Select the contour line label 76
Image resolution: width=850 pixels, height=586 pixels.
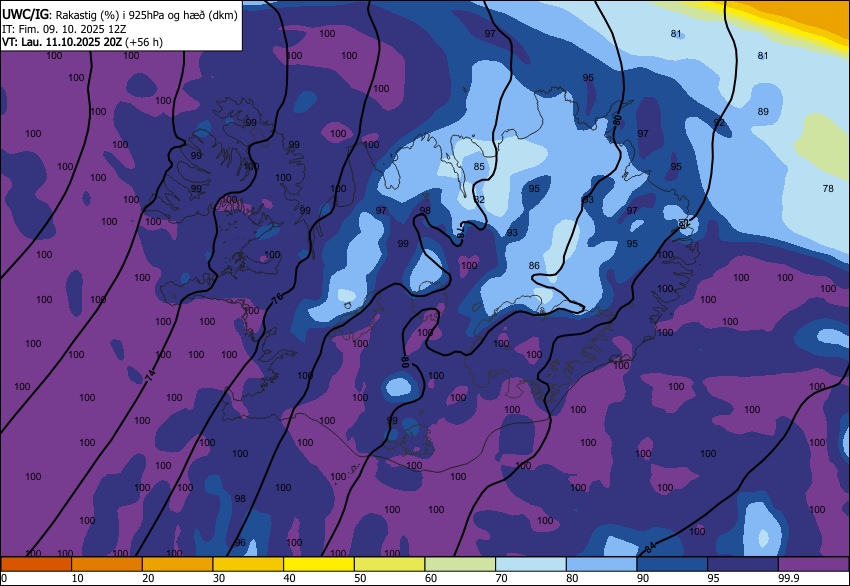pyautogui.click(x=277, y=298)
